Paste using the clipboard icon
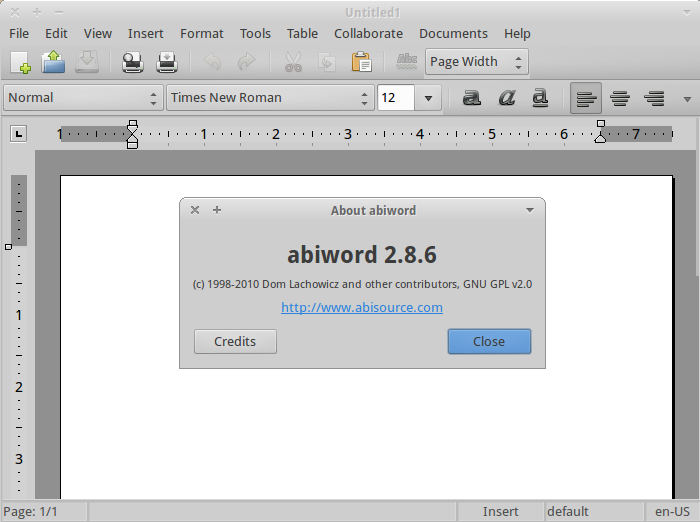 [361, 62]
